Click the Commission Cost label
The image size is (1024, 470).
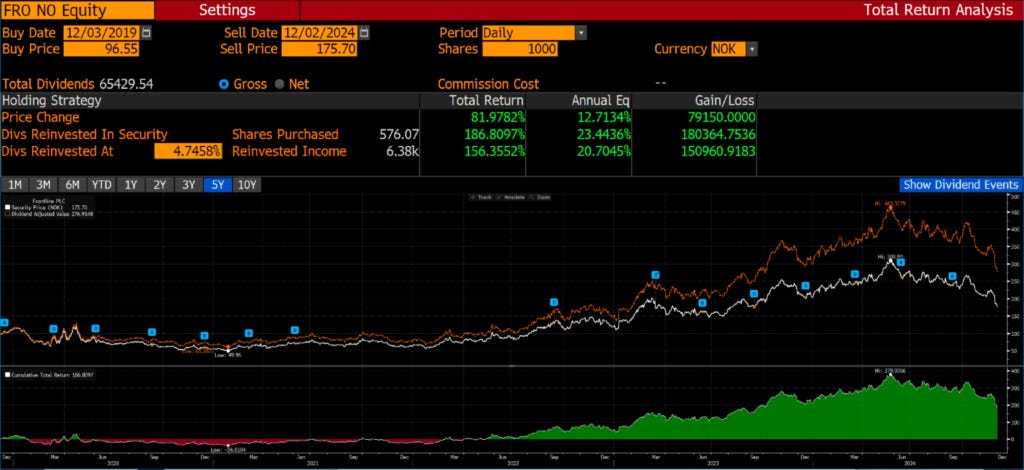coord(488,84)
